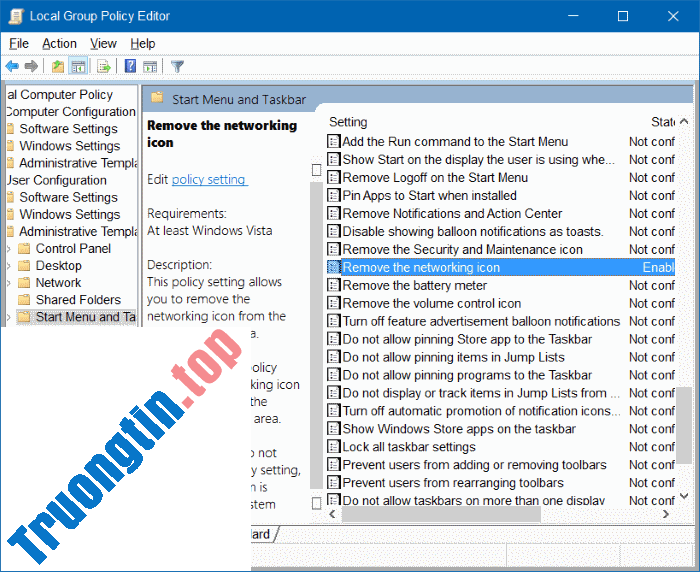Open the Help menu
Screen dimensions: 700x572
click(x=143, y=43)
